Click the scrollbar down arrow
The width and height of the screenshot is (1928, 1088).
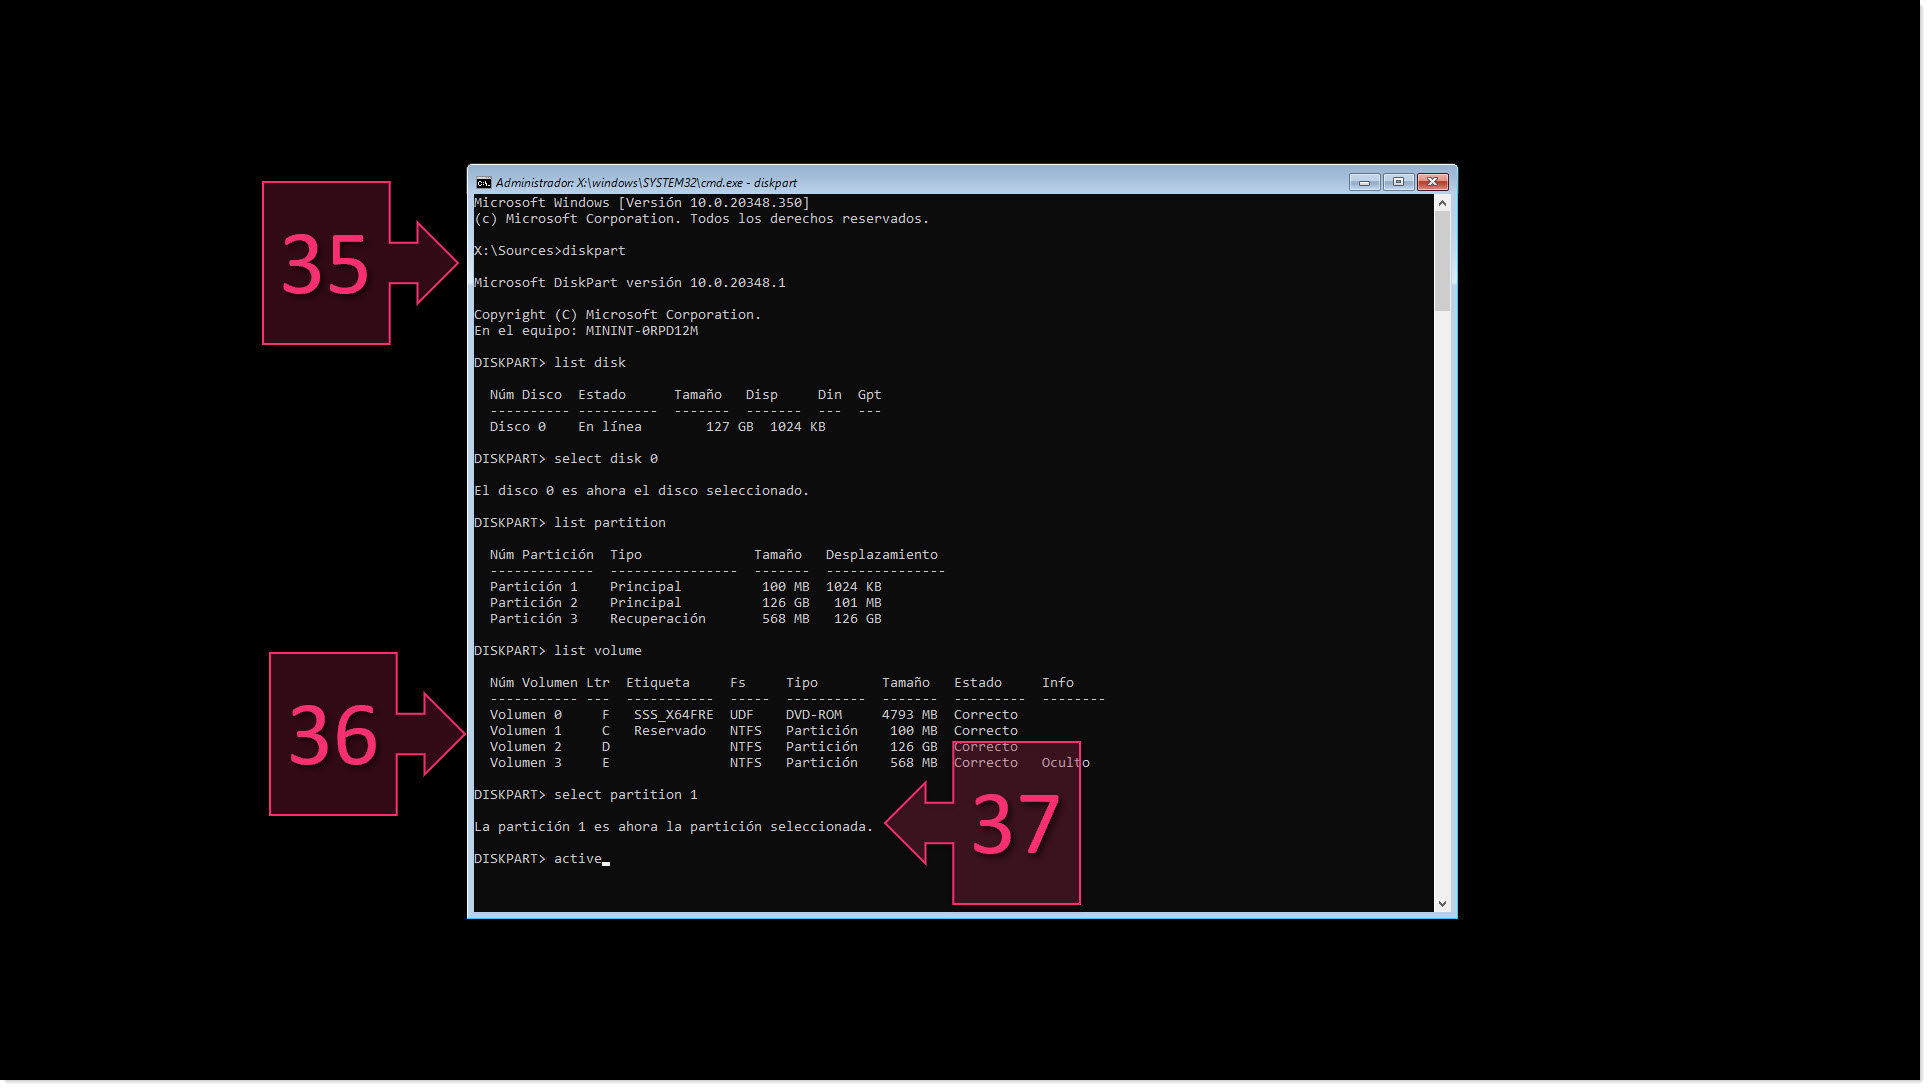coord(1442,903)
